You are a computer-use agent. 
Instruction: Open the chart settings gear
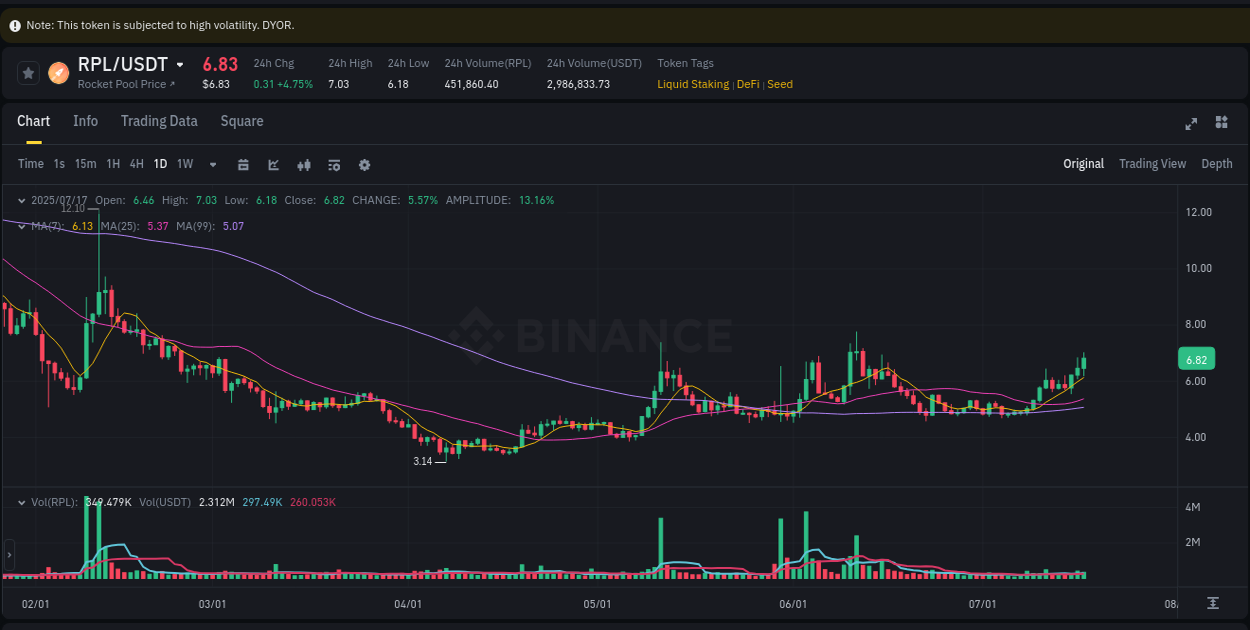(x=364, y=163)
